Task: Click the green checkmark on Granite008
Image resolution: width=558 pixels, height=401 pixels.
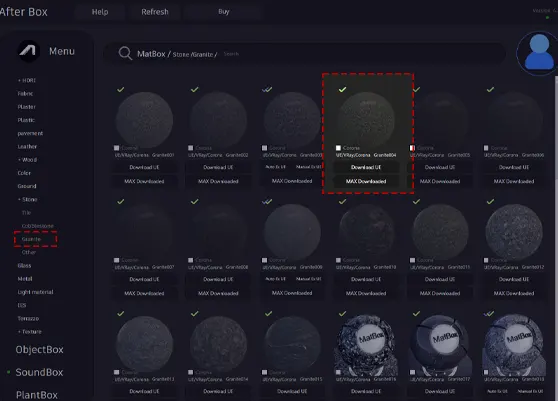Action: 195,201
